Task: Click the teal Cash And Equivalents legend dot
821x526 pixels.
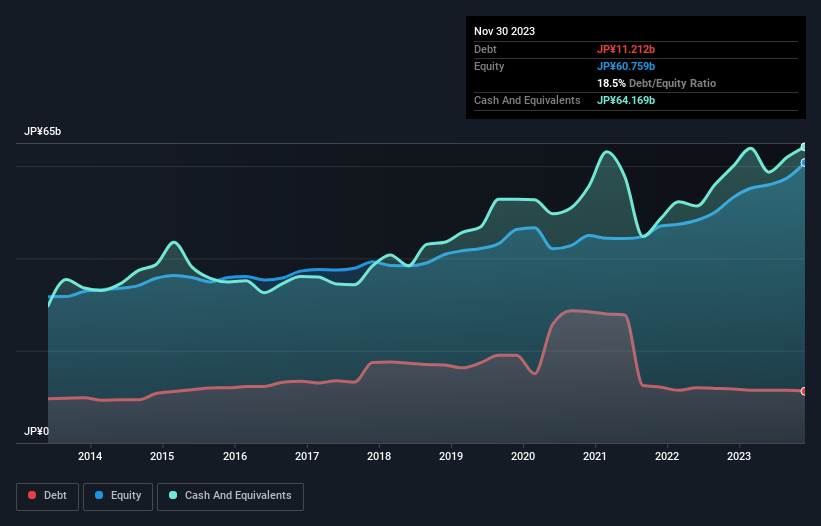Action: (x=173, y=495)
